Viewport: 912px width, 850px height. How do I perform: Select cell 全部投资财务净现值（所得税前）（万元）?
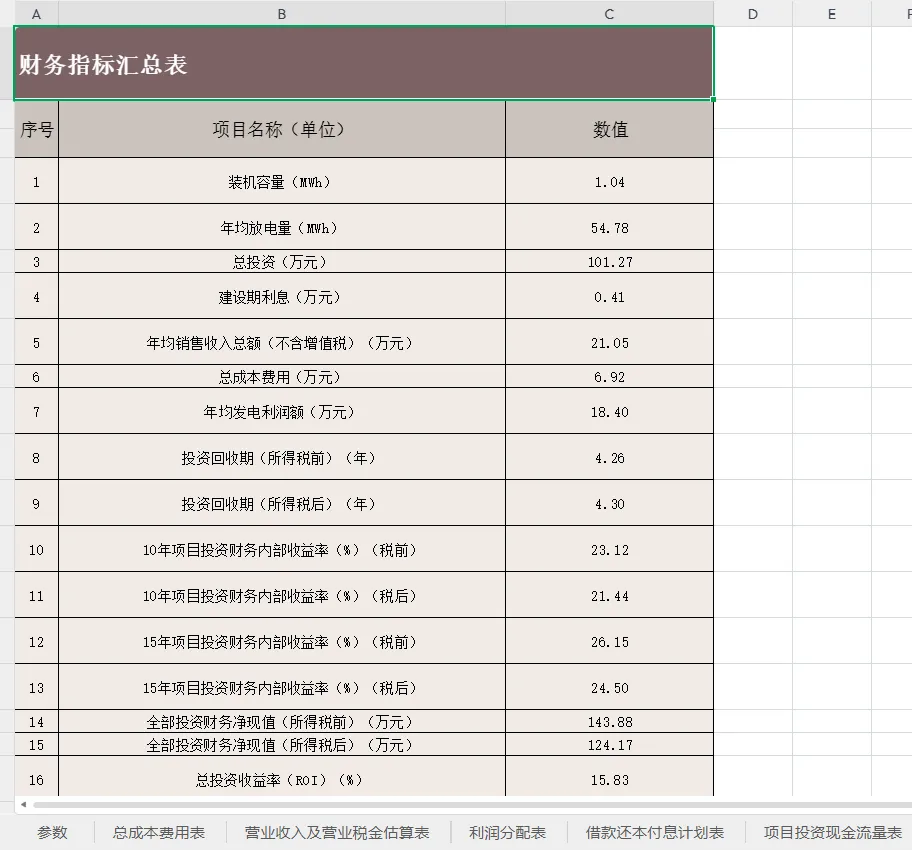tap(282, 721)
